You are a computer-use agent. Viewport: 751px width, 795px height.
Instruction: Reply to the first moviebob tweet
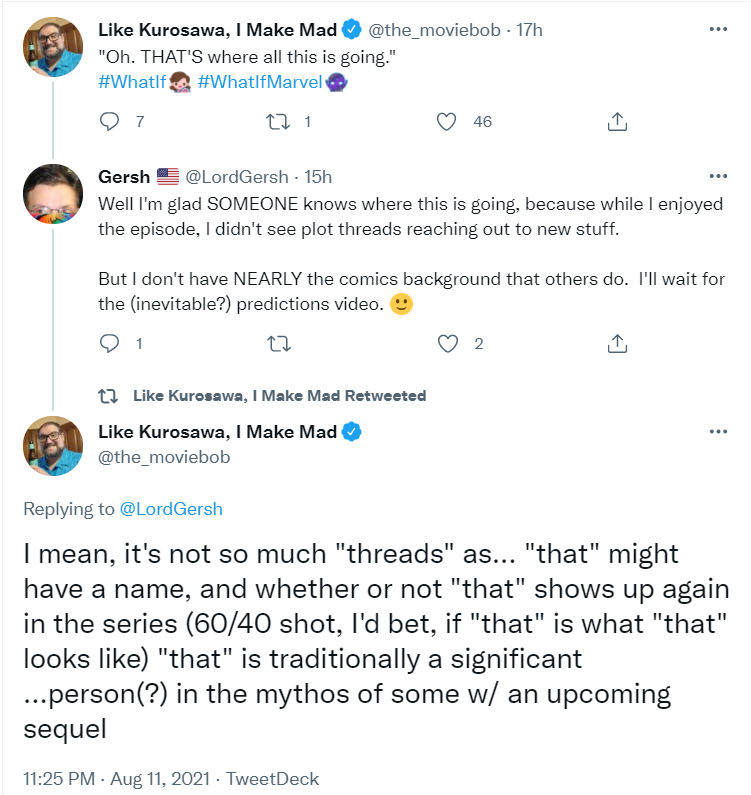point(109,122)
